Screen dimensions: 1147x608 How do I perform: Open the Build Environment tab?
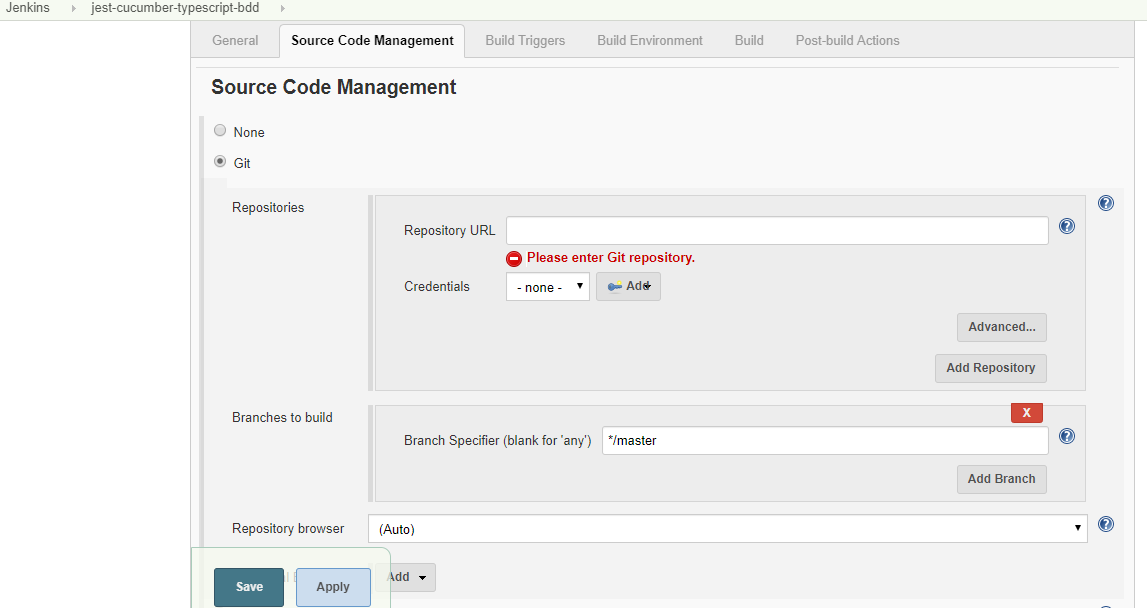tap(650, 41)
